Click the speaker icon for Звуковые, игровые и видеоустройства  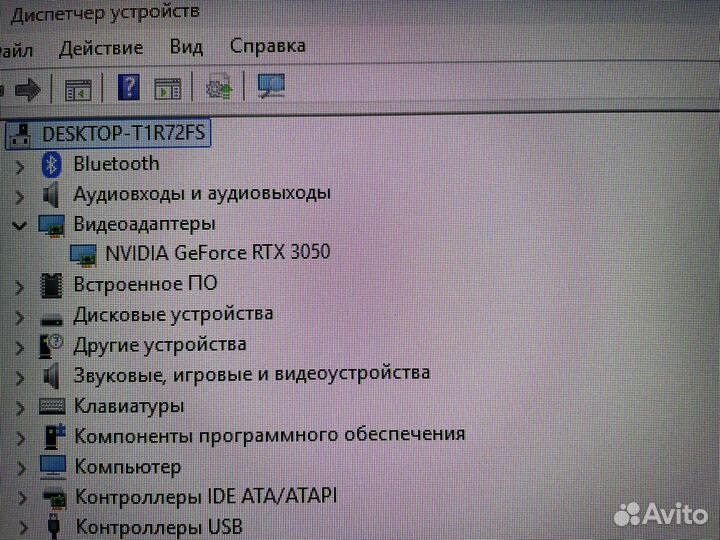tap(51, 376)
